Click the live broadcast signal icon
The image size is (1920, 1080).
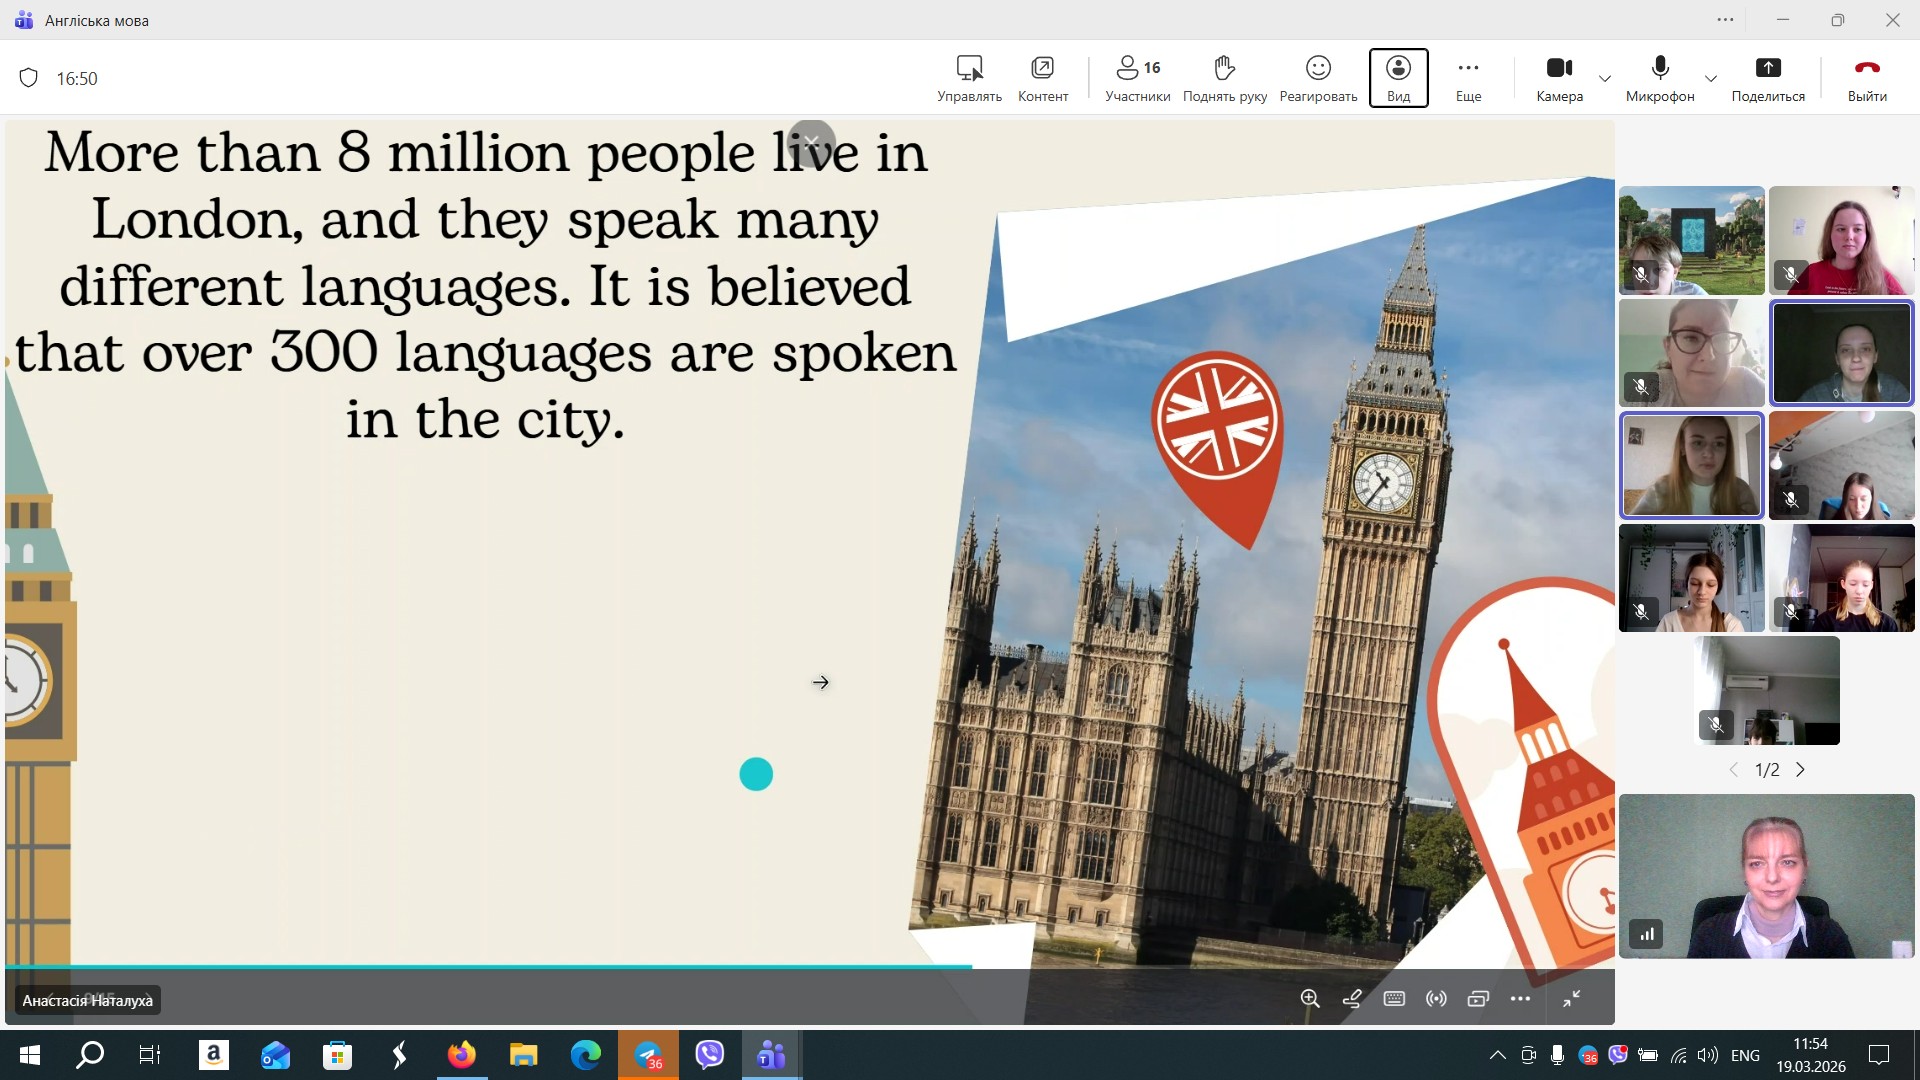pos(1436,998)
